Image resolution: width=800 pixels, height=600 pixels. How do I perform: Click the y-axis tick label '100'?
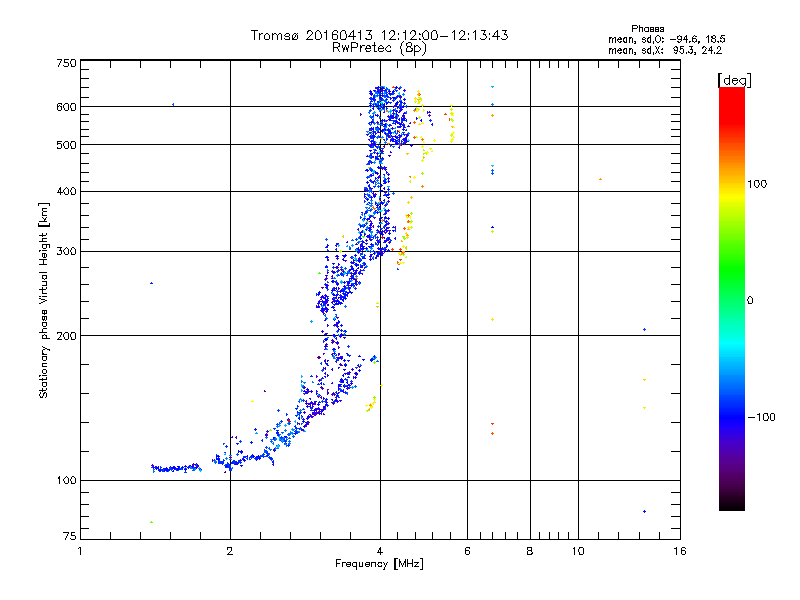pyautogui.click(x=66, y=481)
